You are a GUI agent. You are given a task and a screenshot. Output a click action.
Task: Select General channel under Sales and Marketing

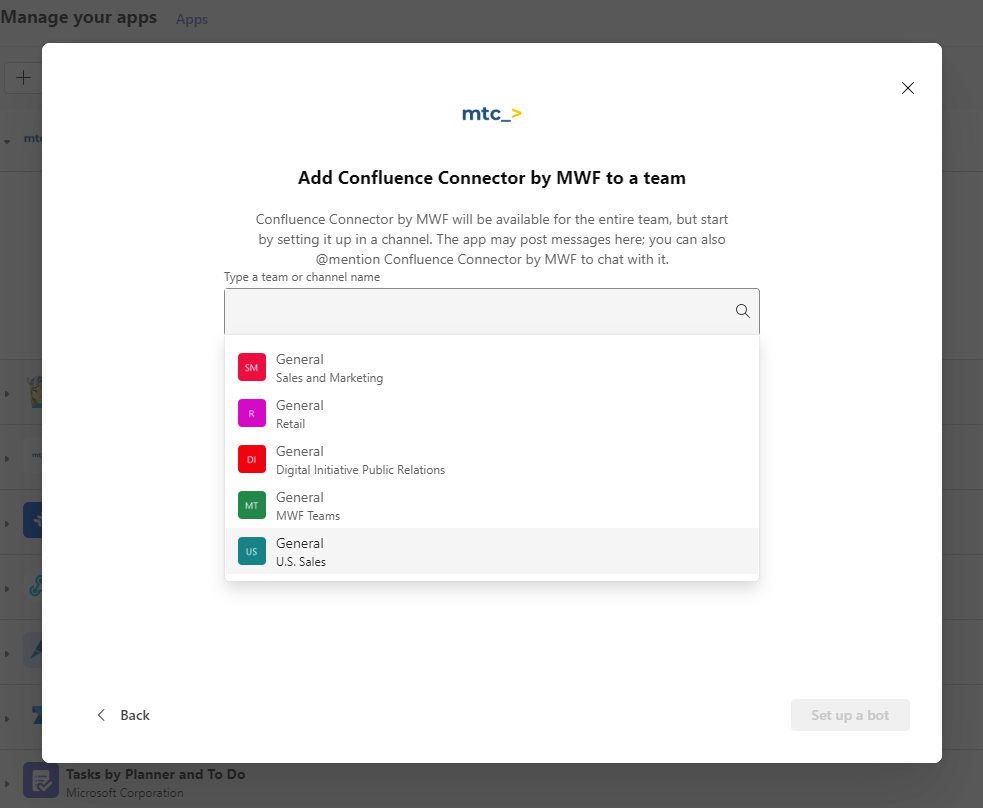[x=450, y=367]
